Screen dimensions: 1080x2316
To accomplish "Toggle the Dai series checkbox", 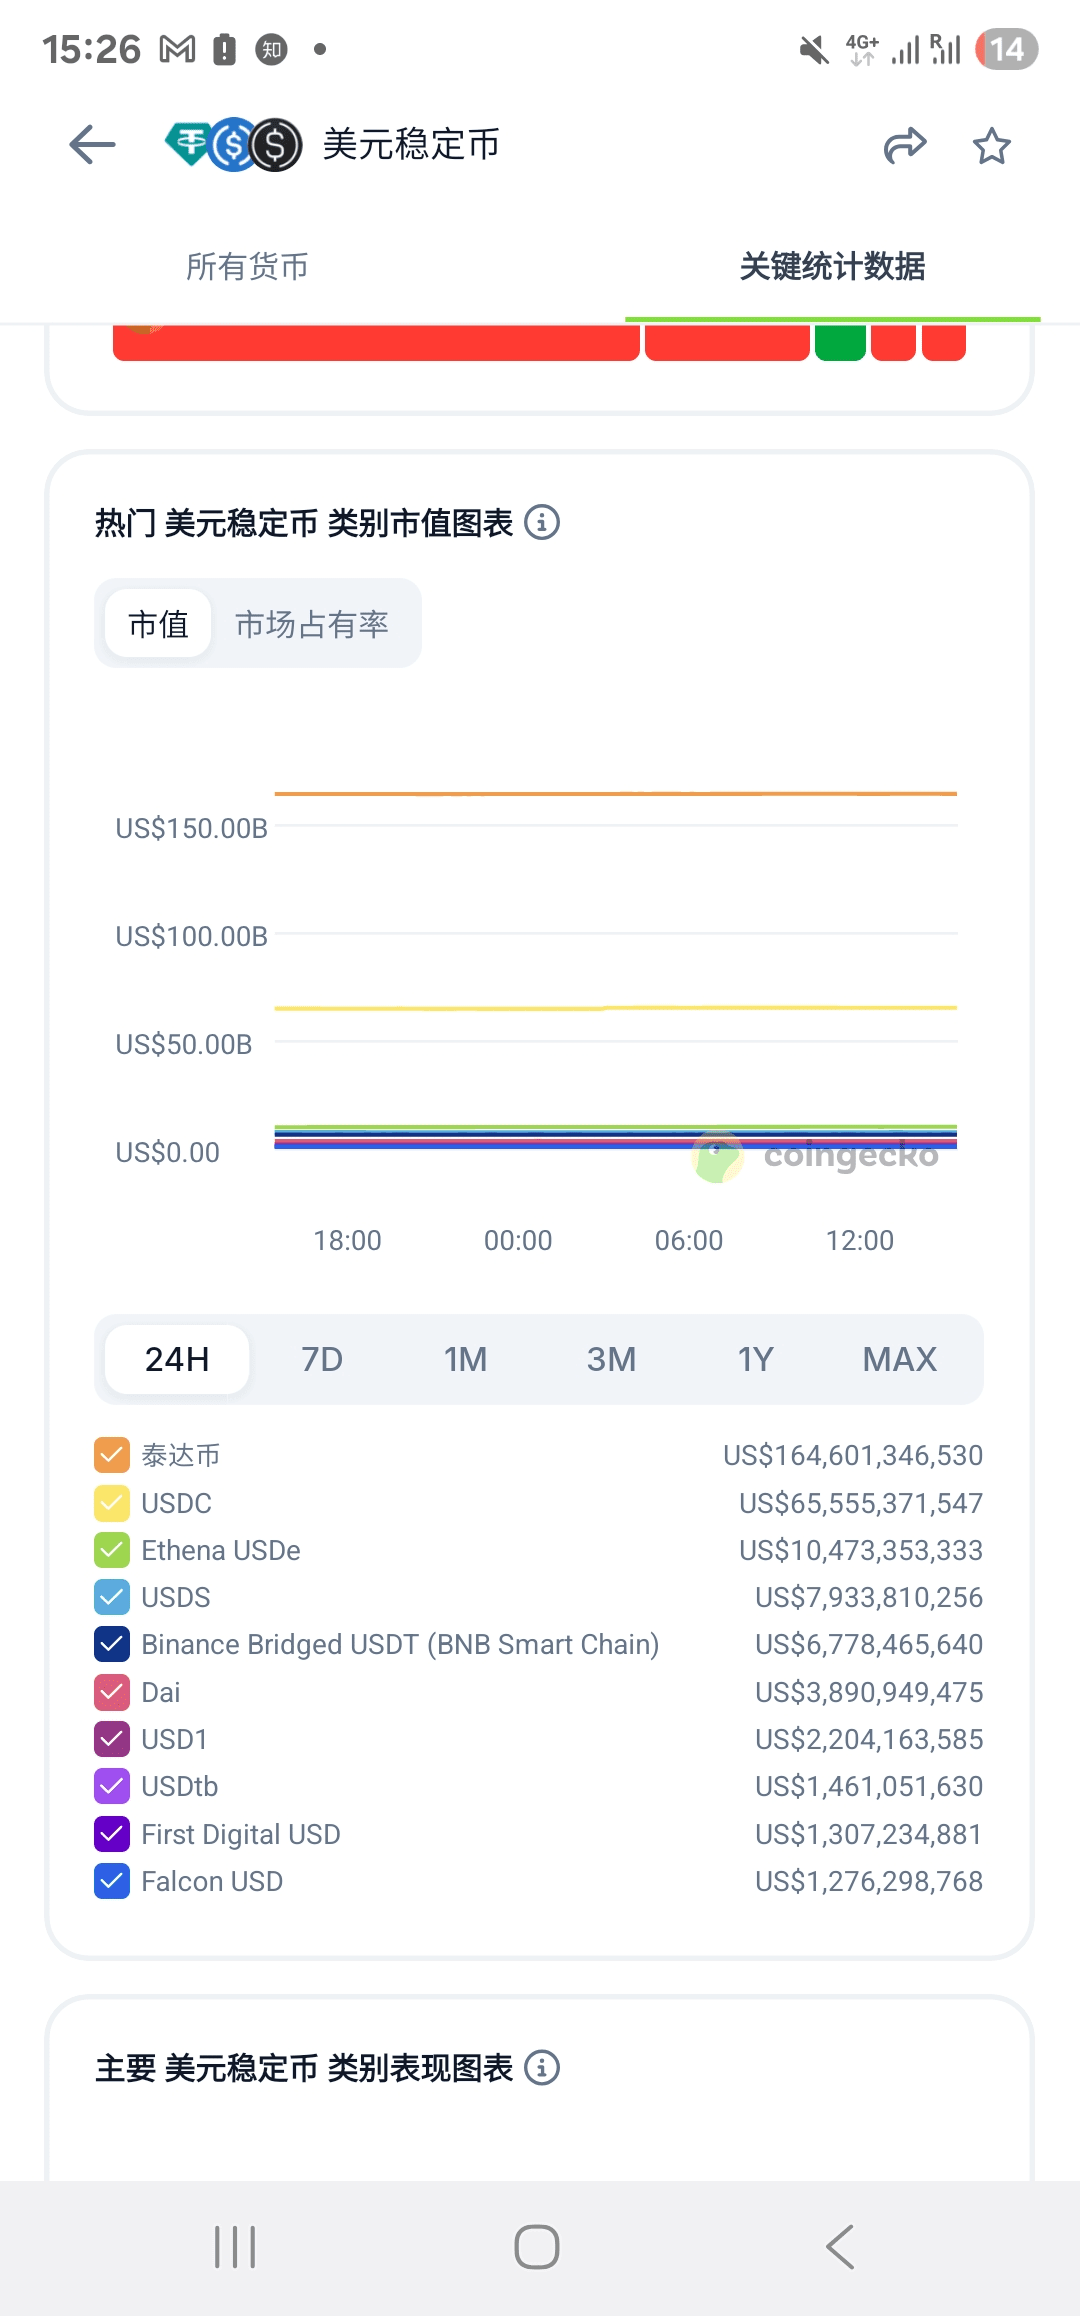I will coord(112,1692).
